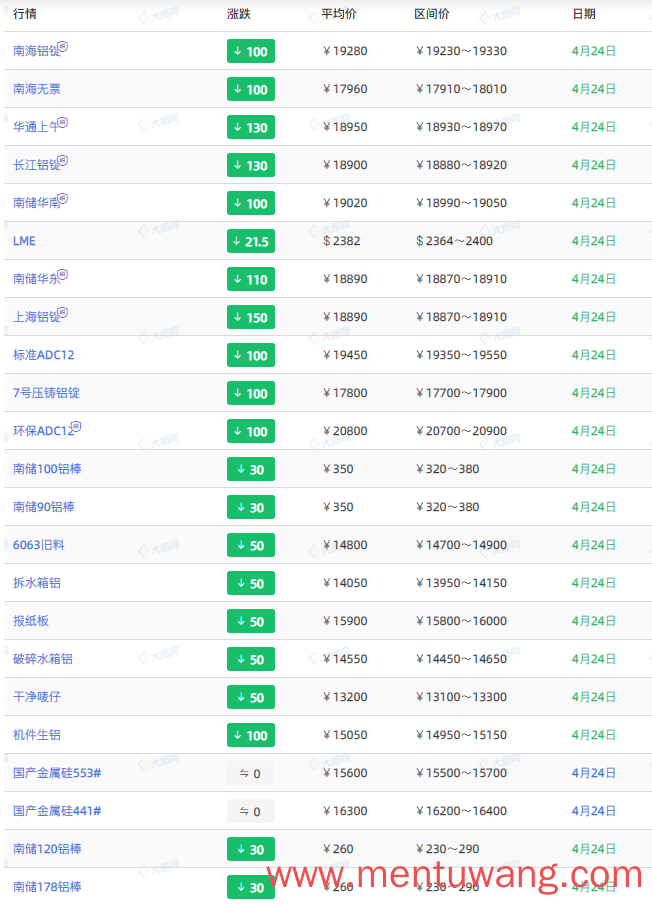Select average price ￥19020
Image resolution: width=652 pixels, height=905 pixels.
345,203
